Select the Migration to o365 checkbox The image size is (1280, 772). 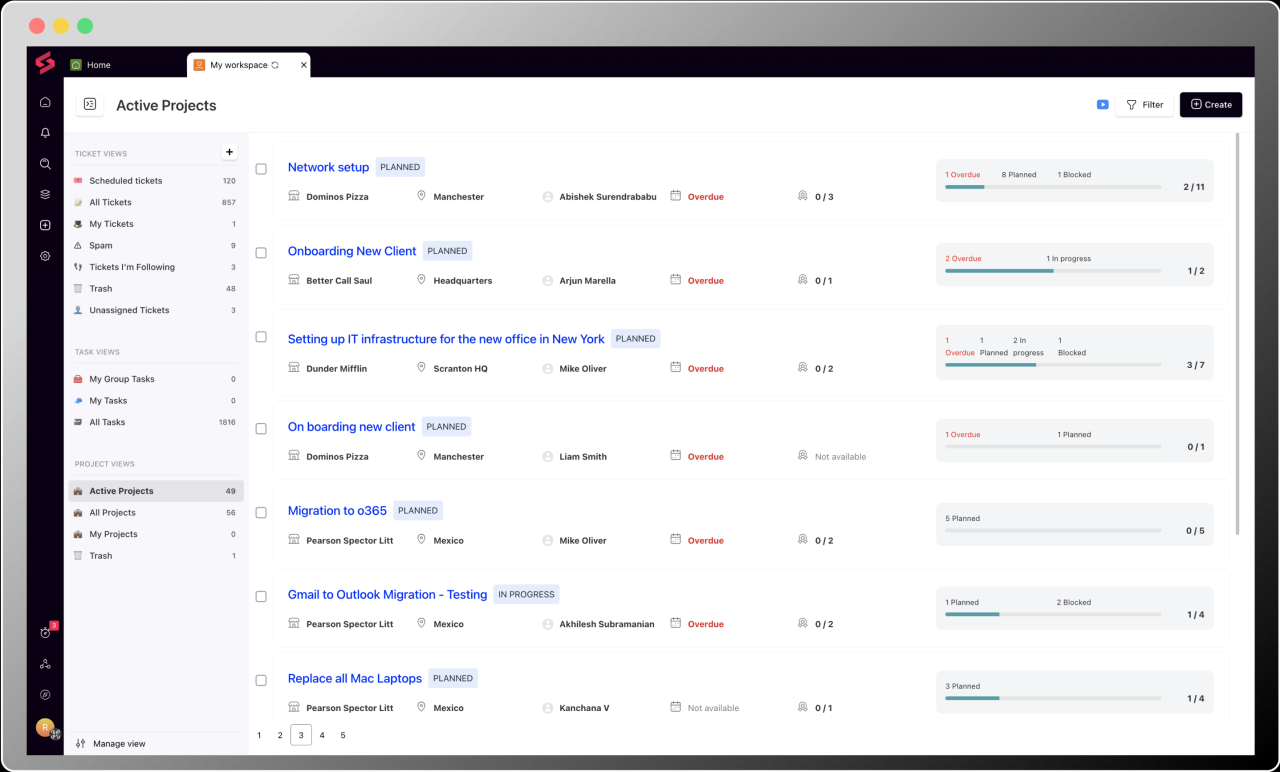tap(261, 513)
